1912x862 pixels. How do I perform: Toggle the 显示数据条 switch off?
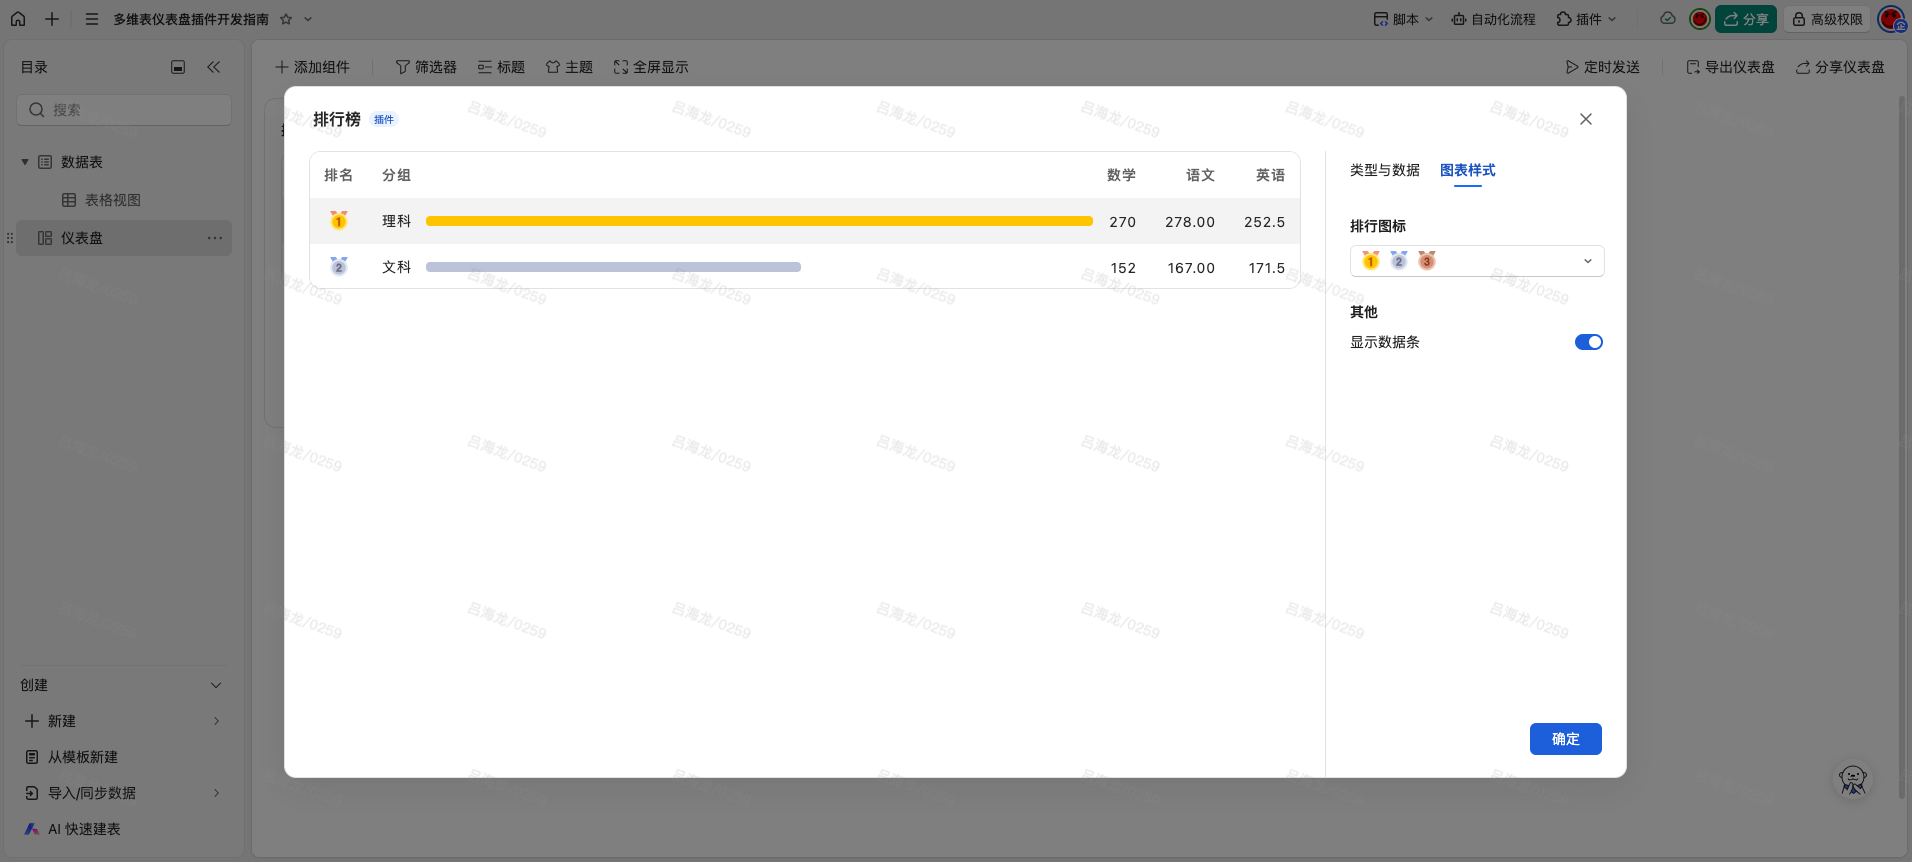tap(1588, 342)
